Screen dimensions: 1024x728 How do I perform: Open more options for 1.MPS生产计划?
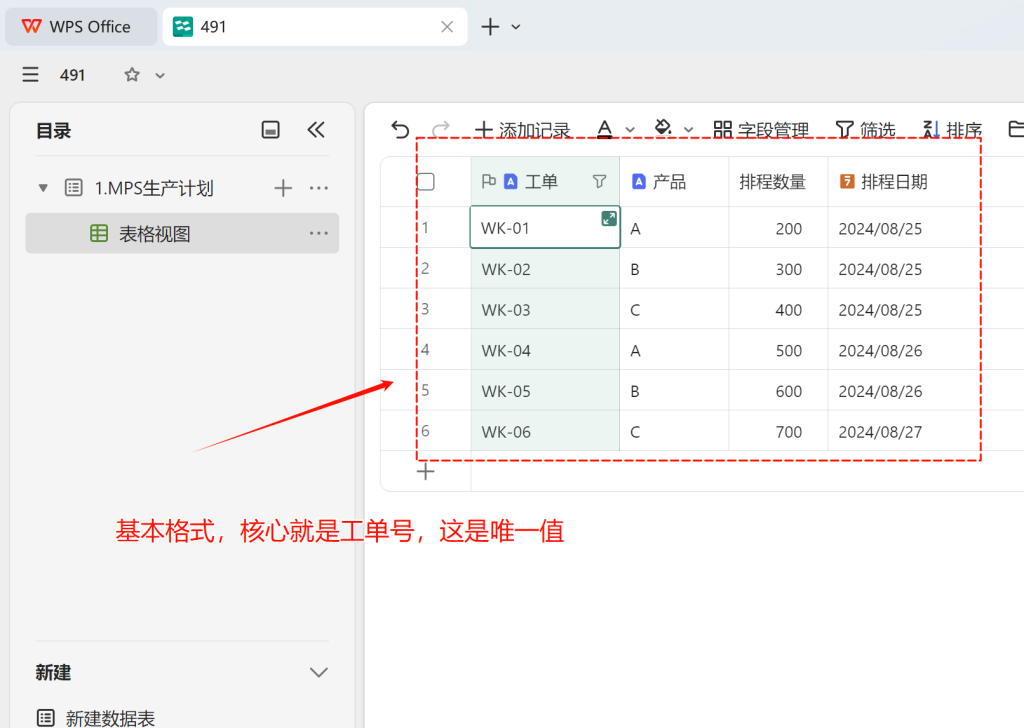tap(319, 188)
